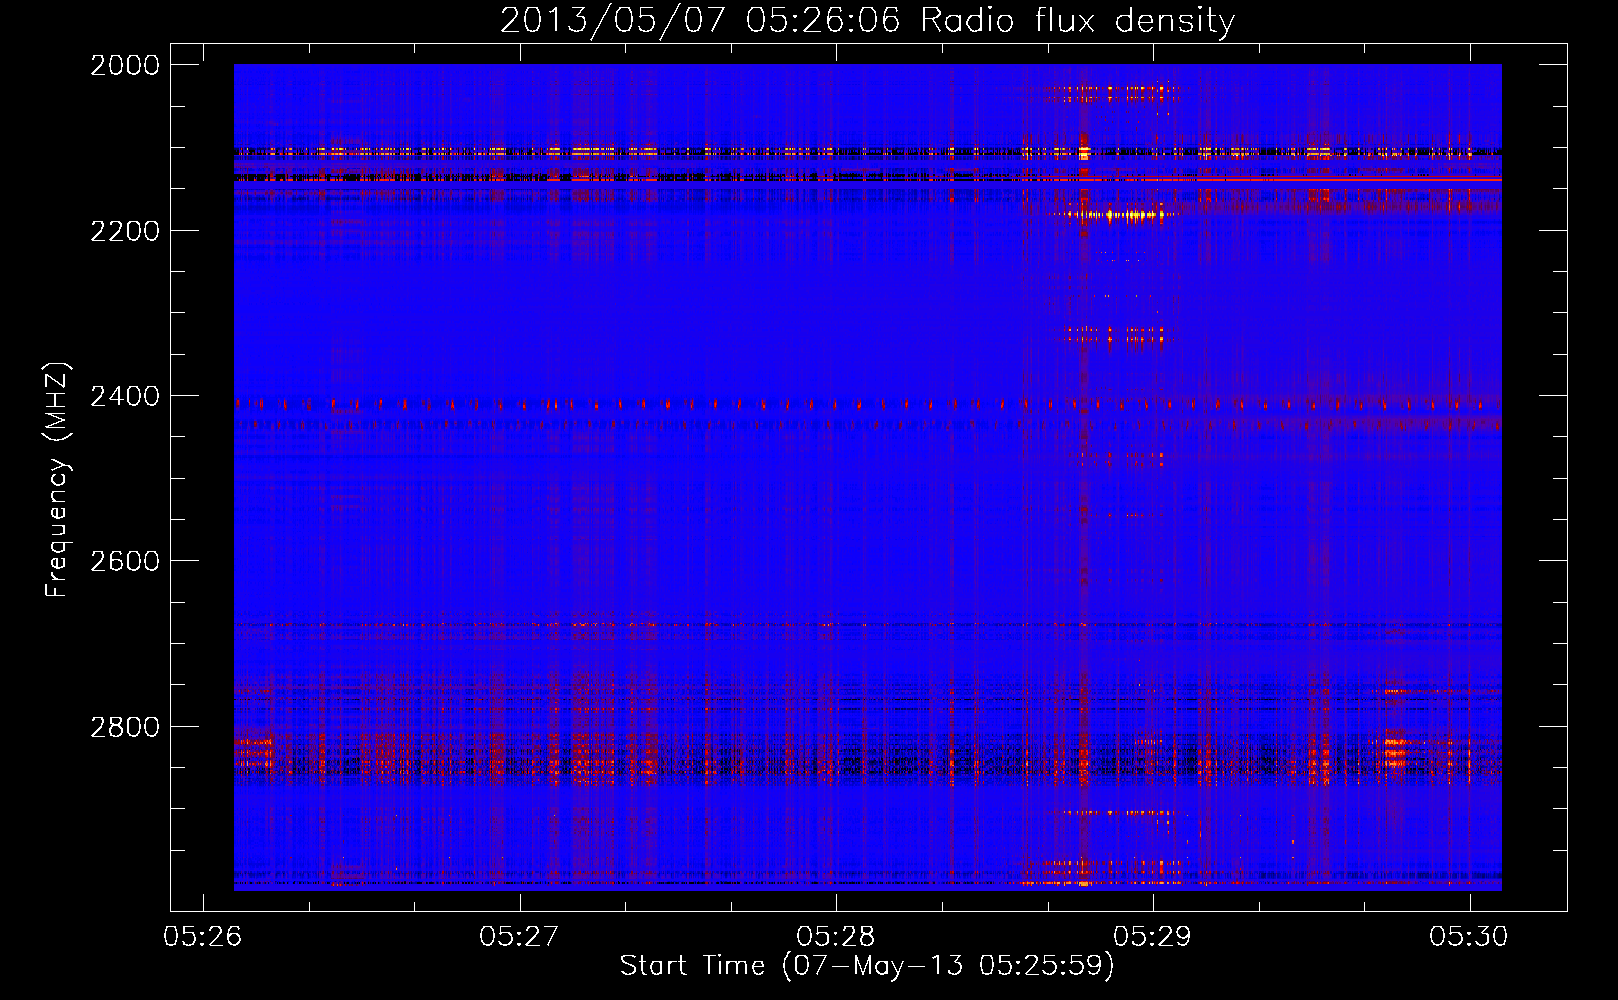Click the 05:27 time tick label
Viewport: 1618px width, 1000px height.
click(x=519, y=937)
